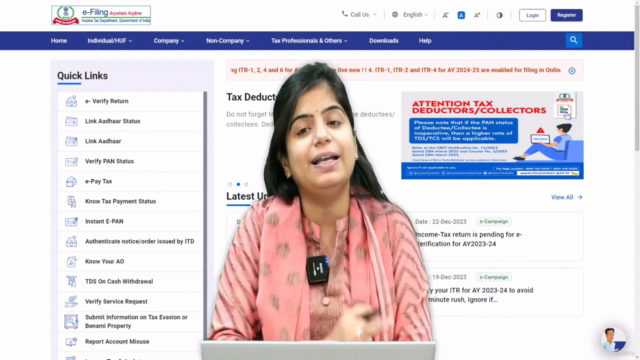Screen dimensions: 640x360
Task: Open the Downloads menu item
Action: point(384,41)
